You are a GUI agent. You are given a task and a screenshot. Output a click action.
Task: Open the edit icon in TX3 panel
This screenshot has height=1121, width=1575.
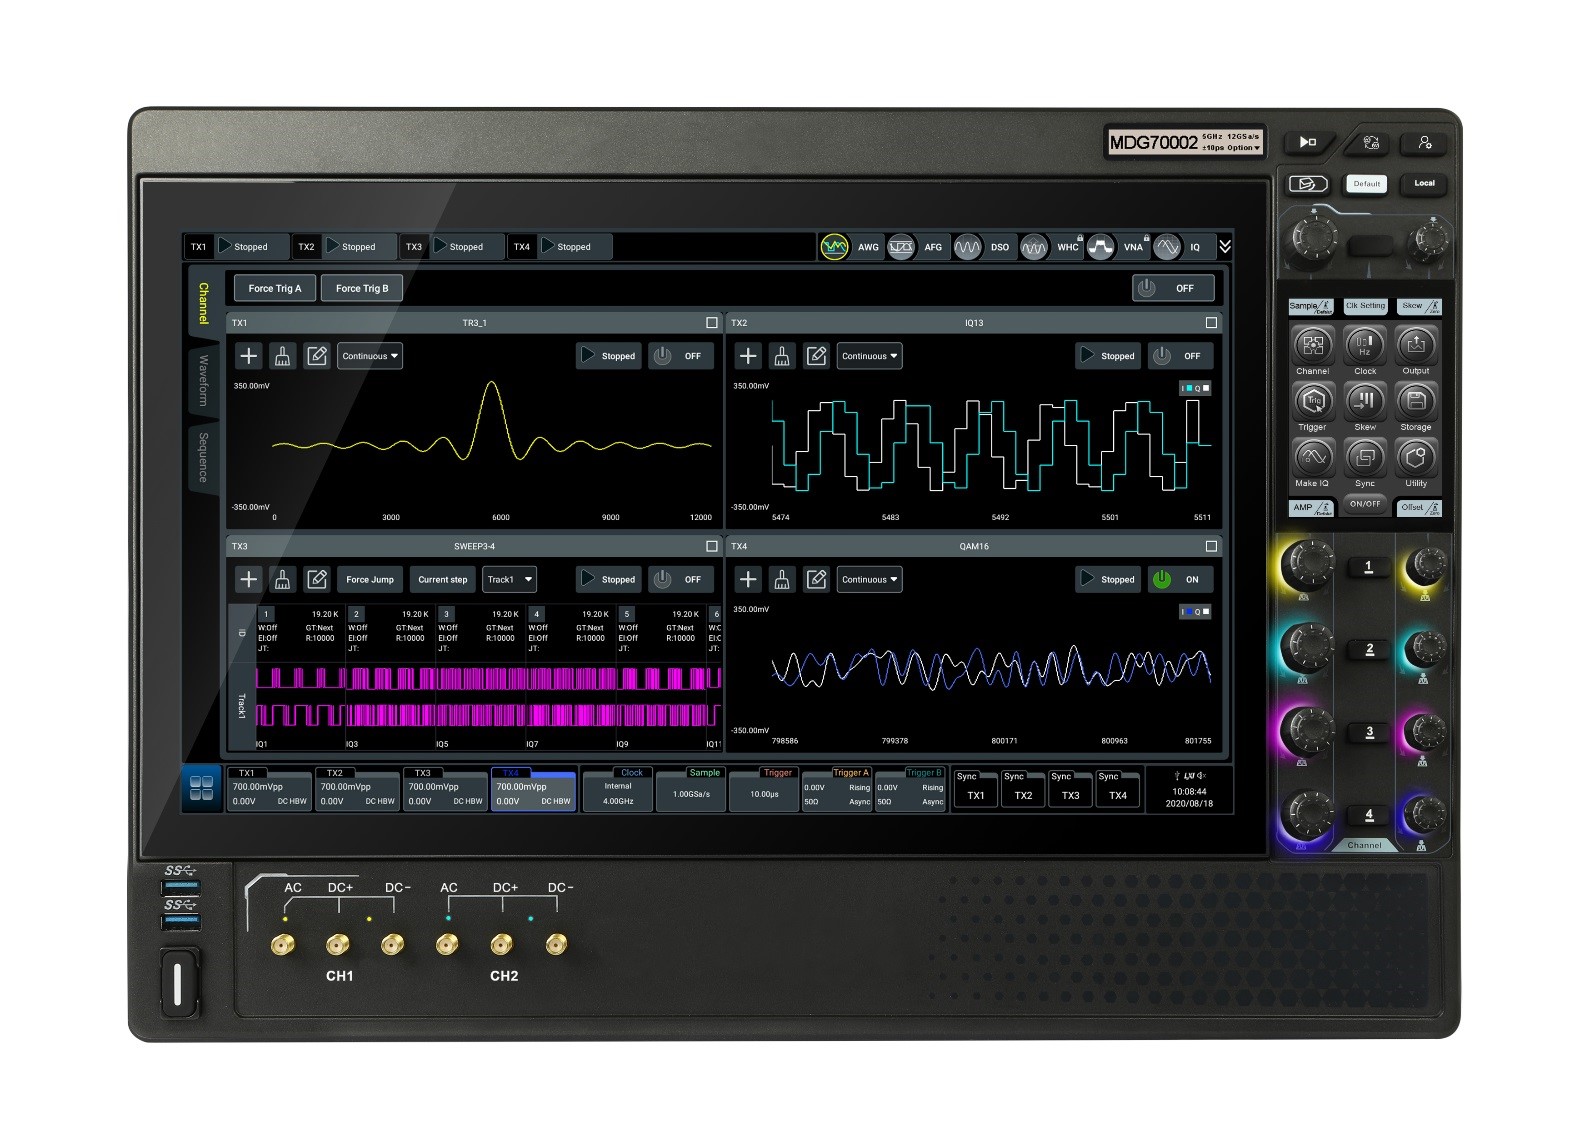pyautogui.click(x=317, y=579)
